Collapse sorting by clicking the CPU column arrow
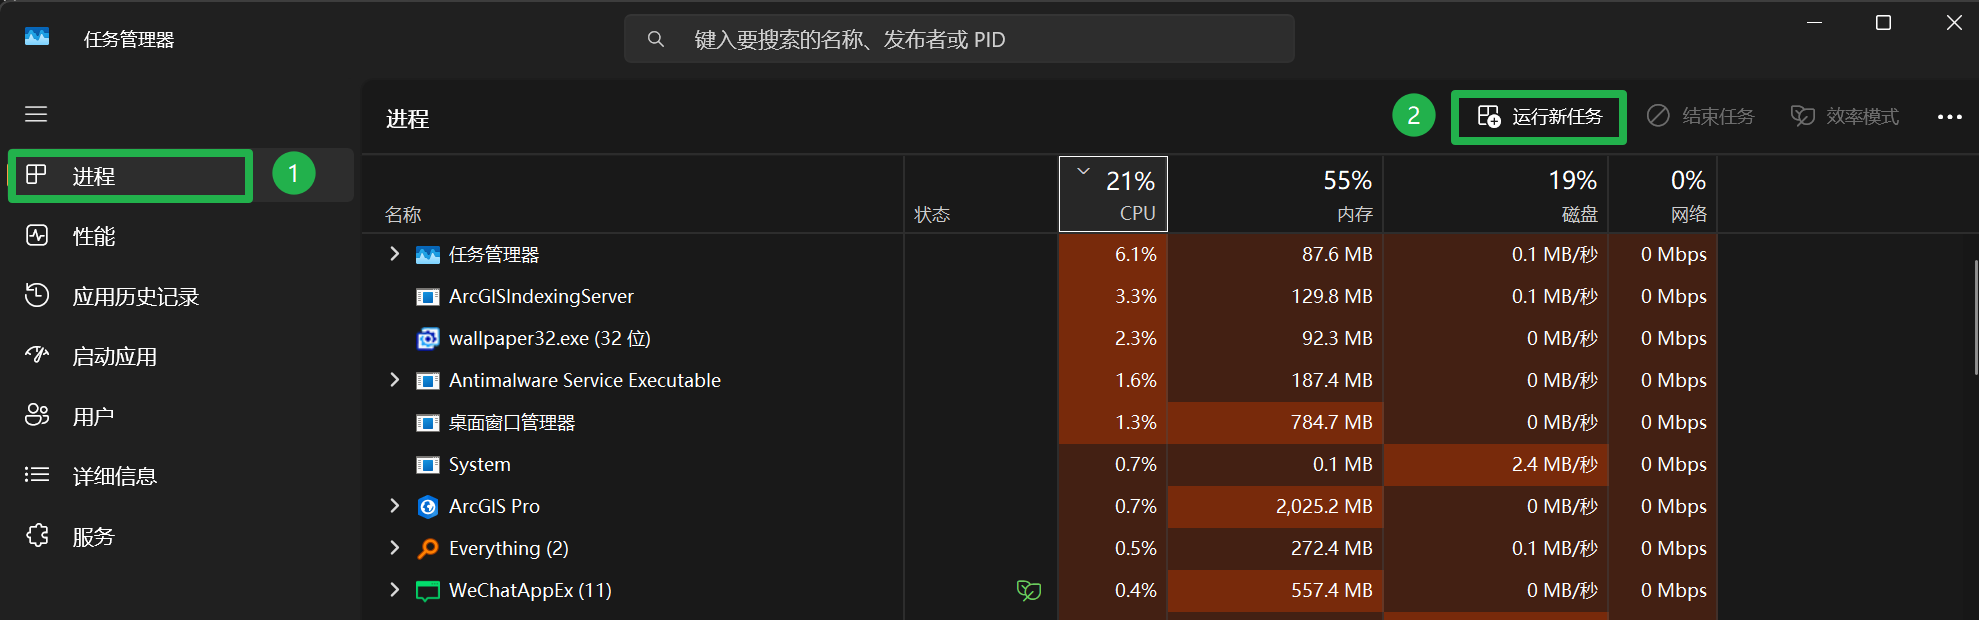Image resolution: width=1979 pixels, height=620 pixels. coord(1082,171)
